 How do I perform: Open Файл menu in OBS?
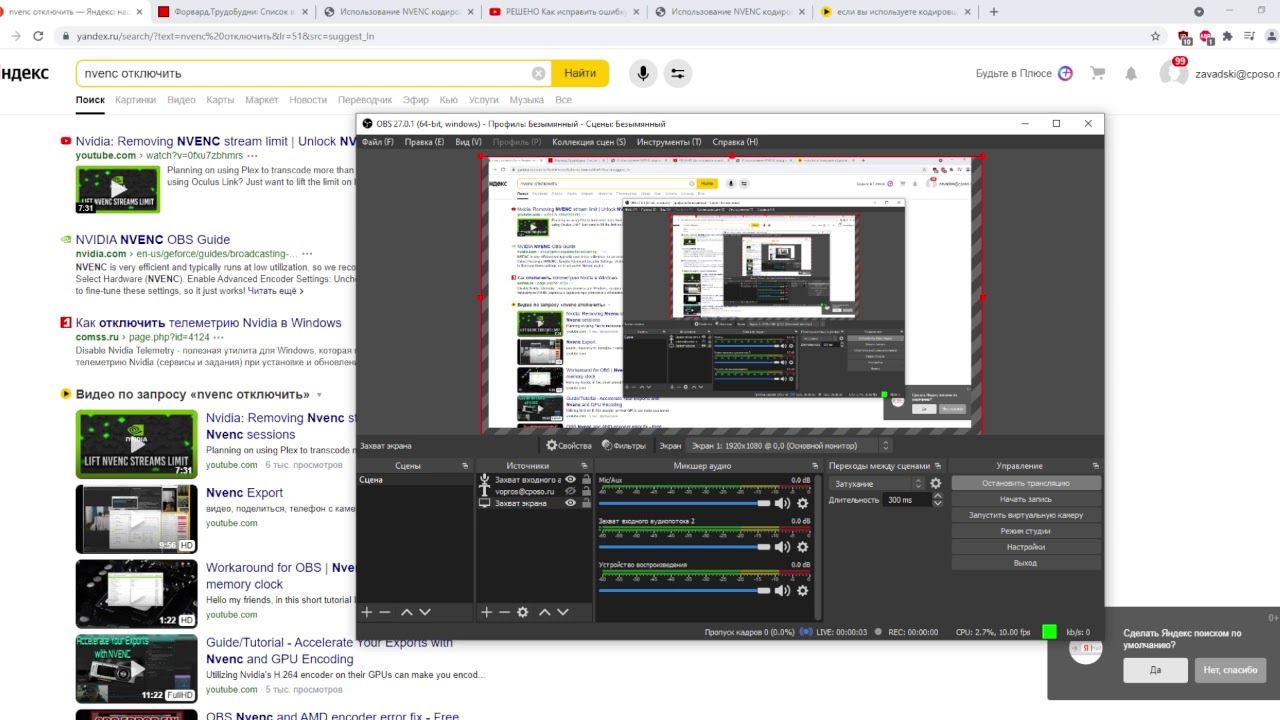pyautogui.click(x=378, y=142)
